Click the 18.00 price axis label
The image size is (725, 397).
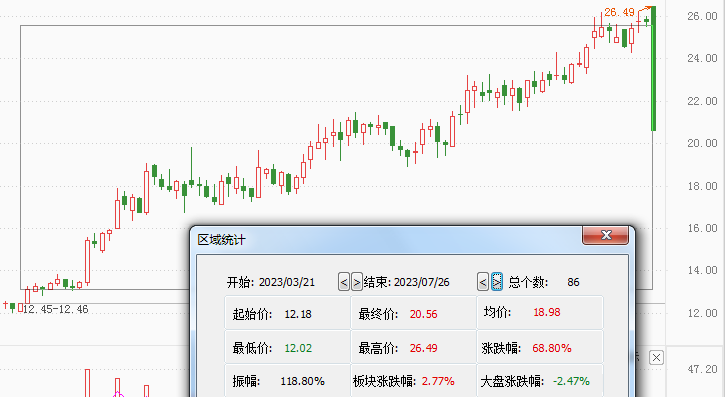tap(702, 186)
